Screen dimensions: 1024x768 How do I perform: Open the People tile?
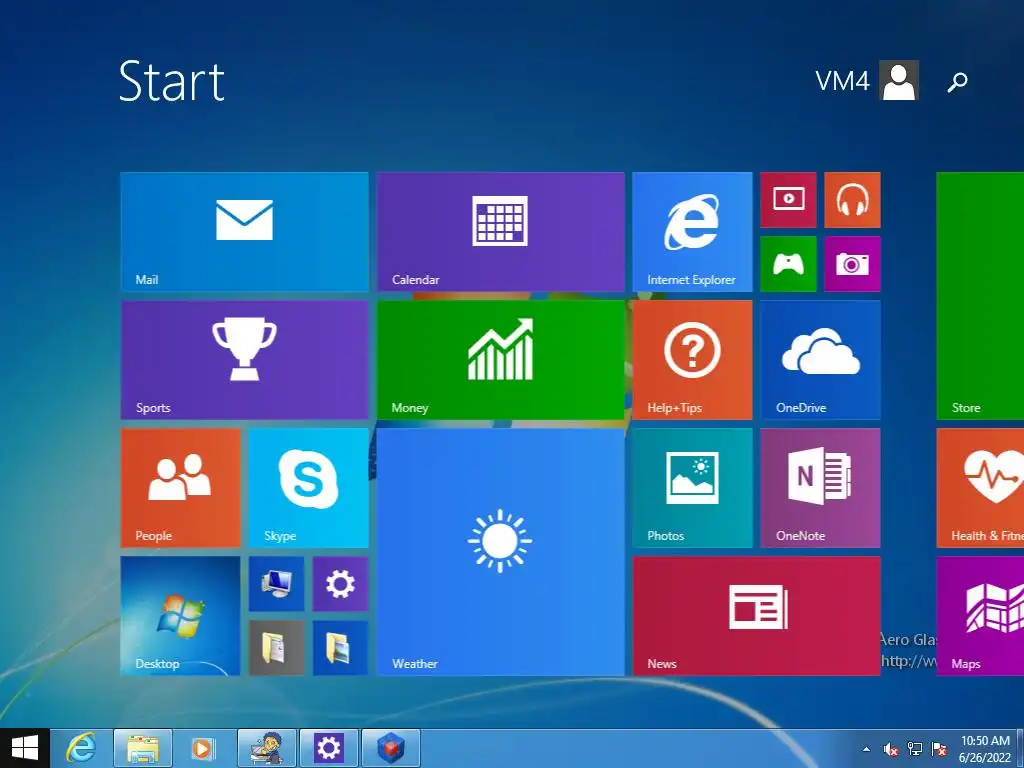[180, 487]
